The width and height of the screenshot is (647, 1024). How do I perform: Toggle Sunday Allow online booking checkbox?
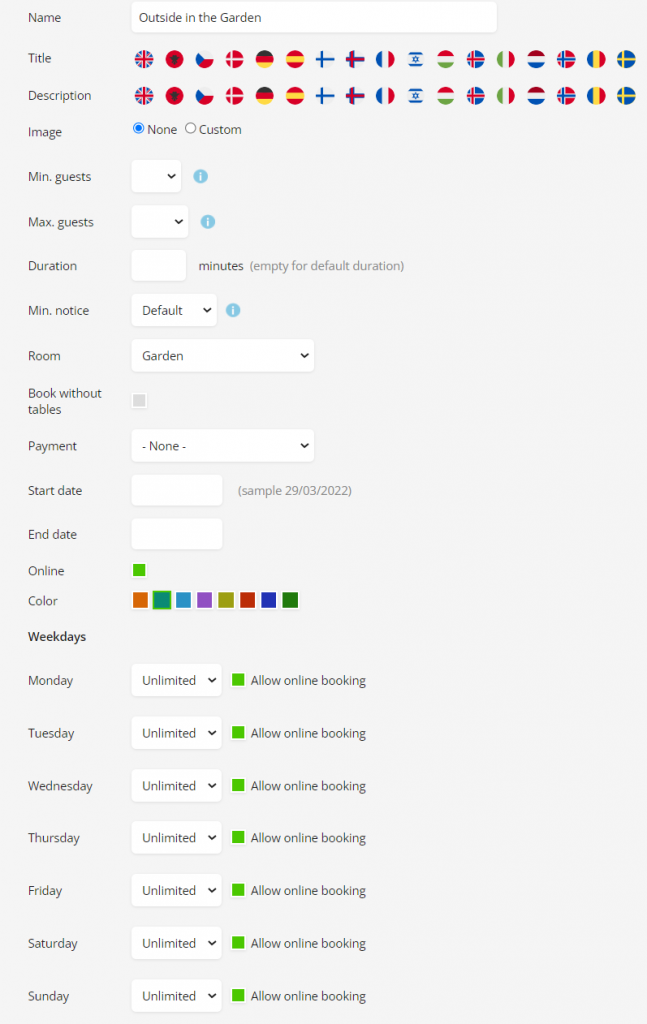[x=238, y=995]
